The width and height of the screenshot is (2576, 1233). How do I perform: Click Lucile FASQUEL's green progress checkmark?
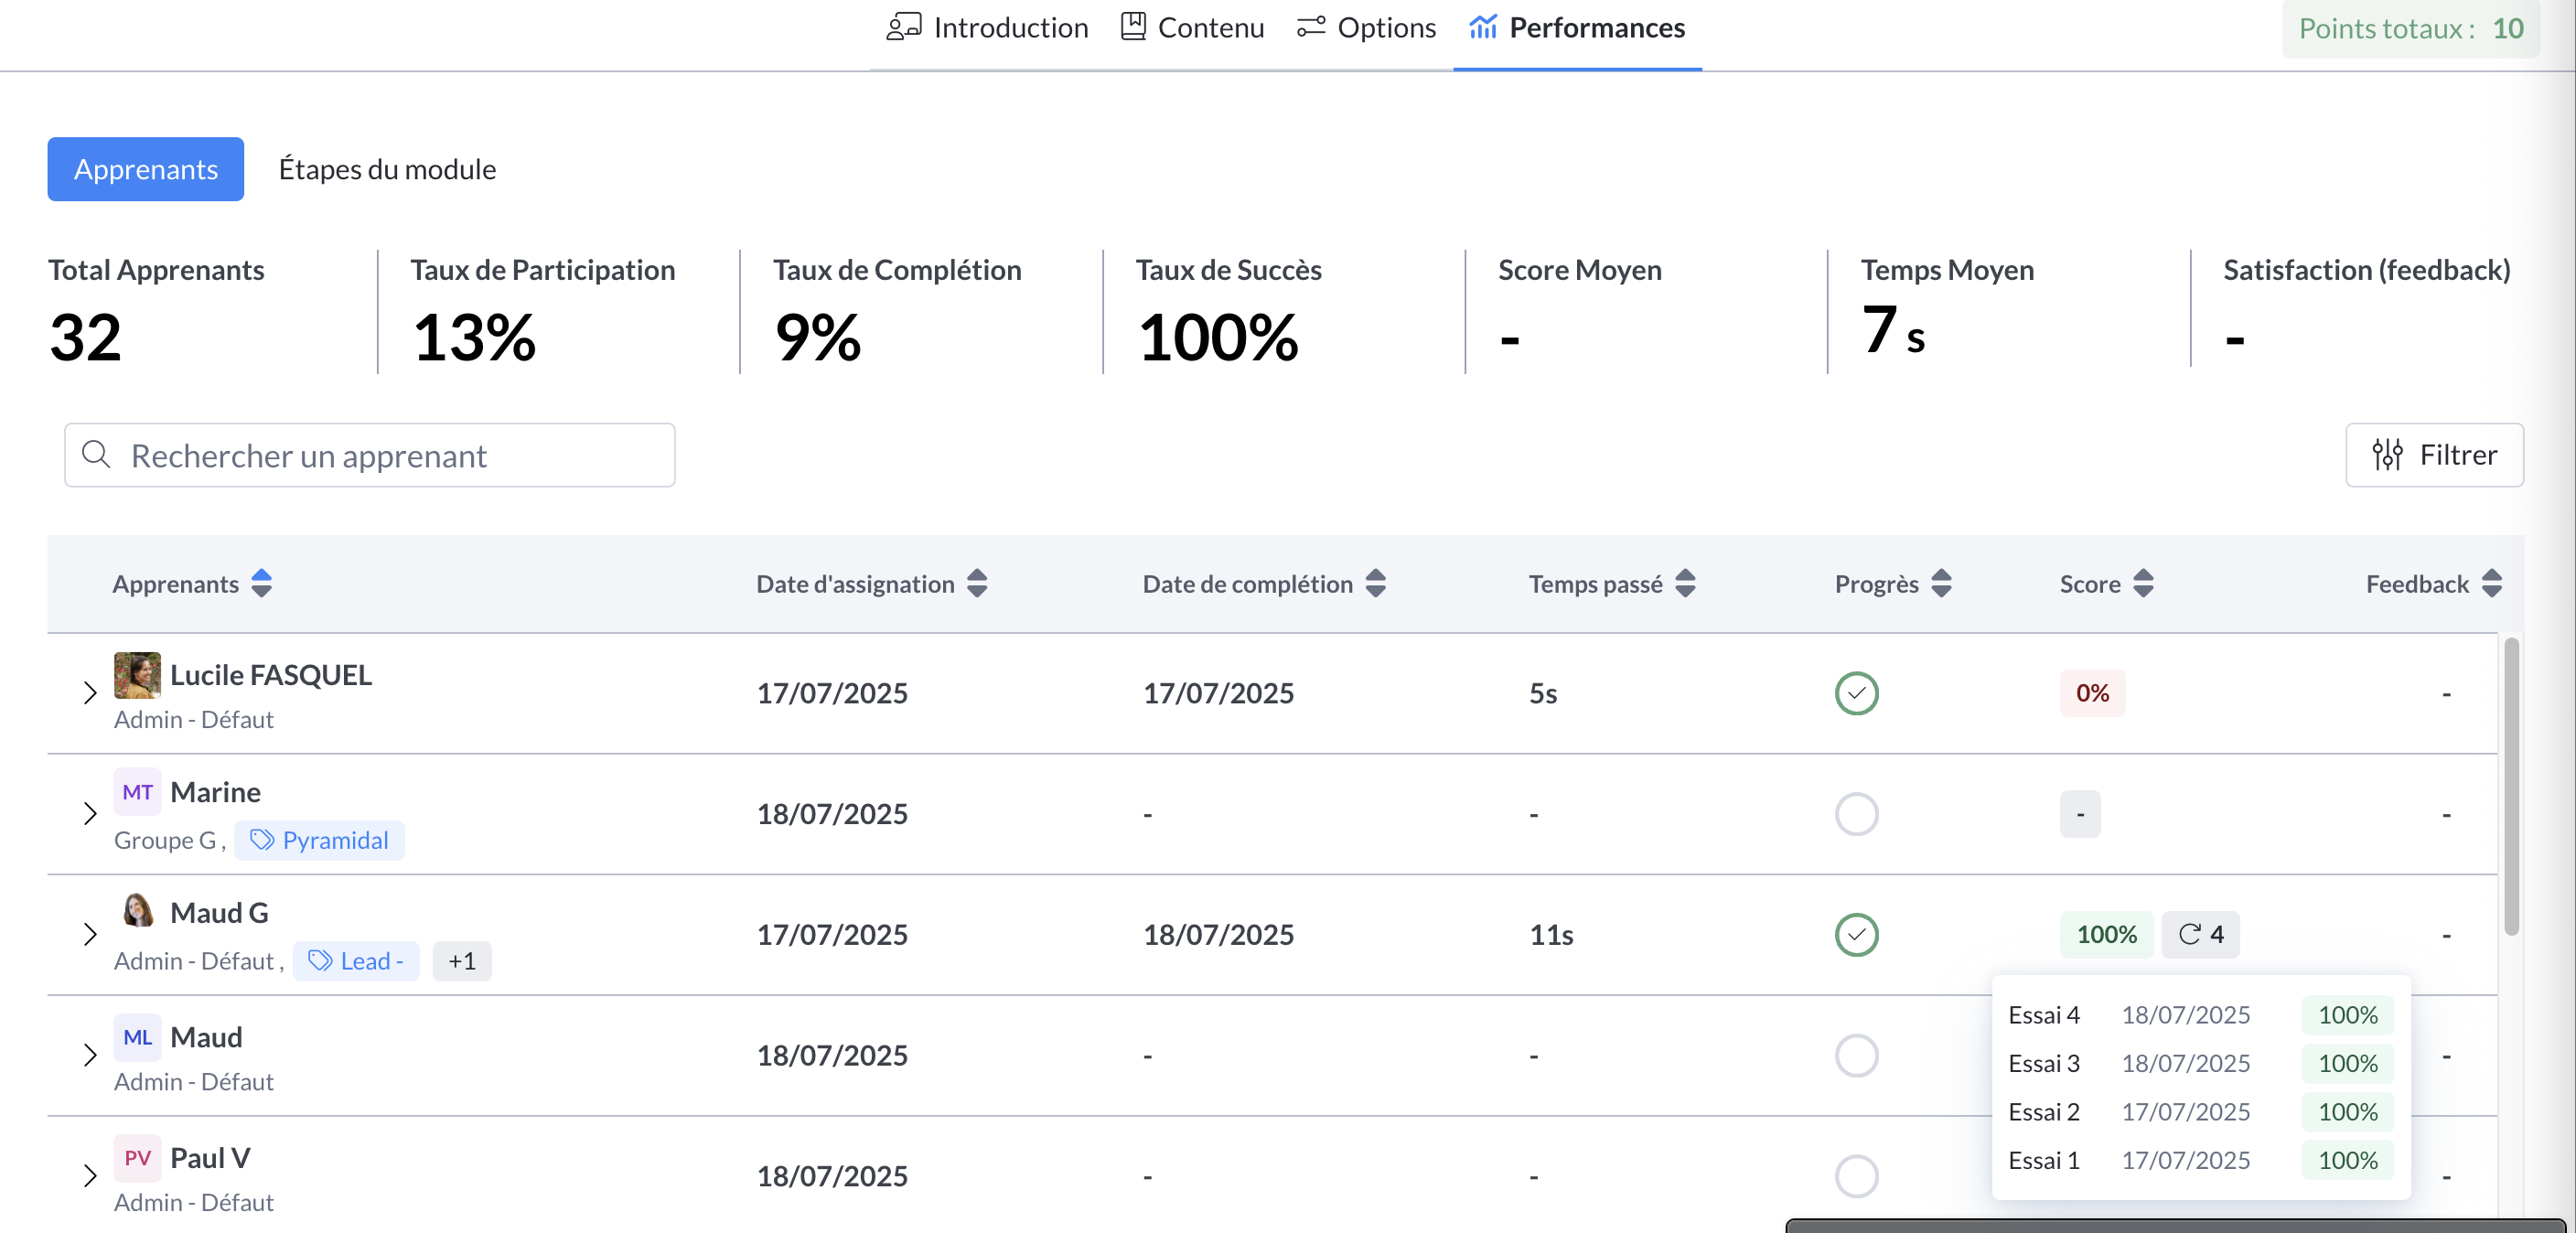1856,693
